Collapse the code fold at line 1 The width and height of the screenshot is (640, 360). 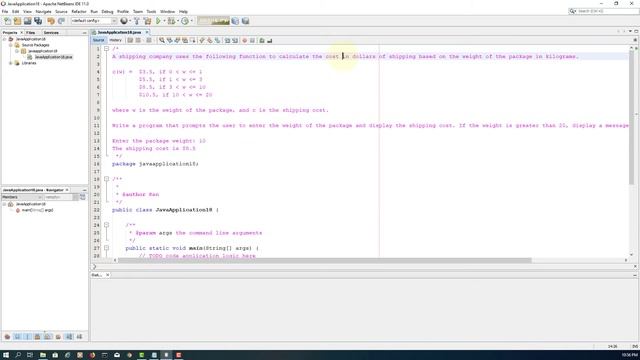106,49
